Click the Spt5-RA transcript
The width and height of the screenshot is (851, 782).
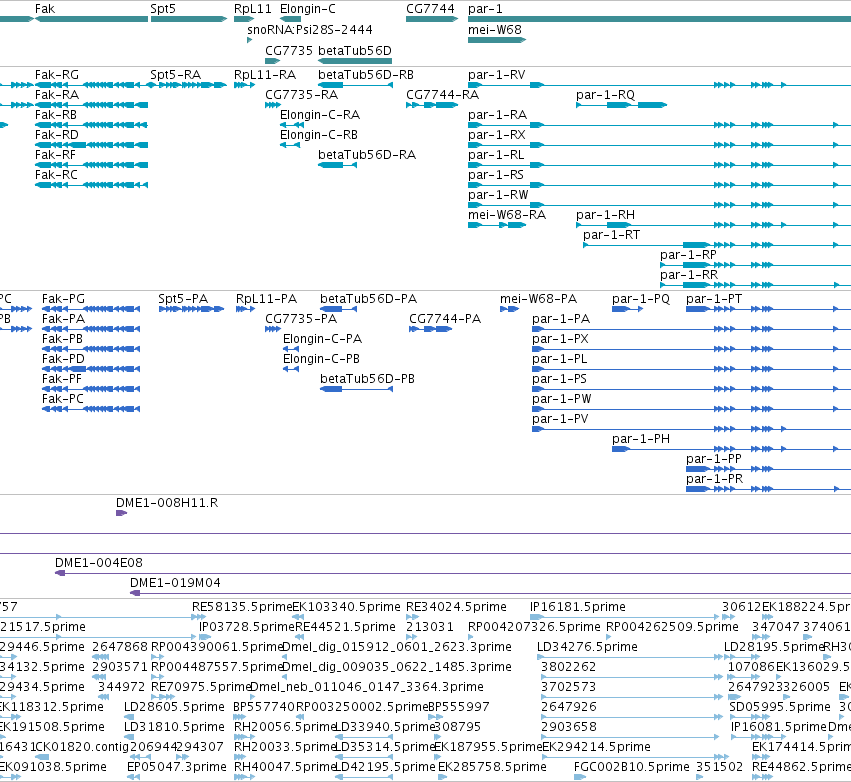pyautogui.click(x=188, y=85)
